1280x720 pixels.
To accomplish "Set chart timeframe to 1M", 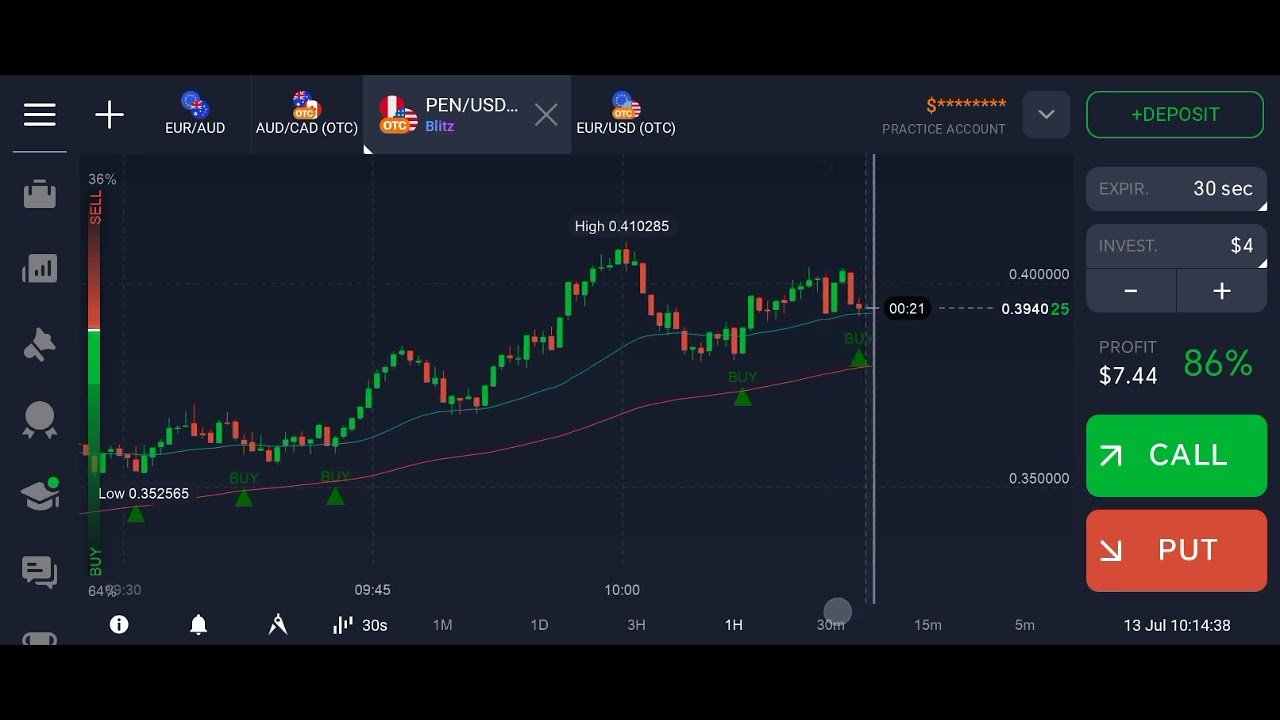I will click(442, 625).
